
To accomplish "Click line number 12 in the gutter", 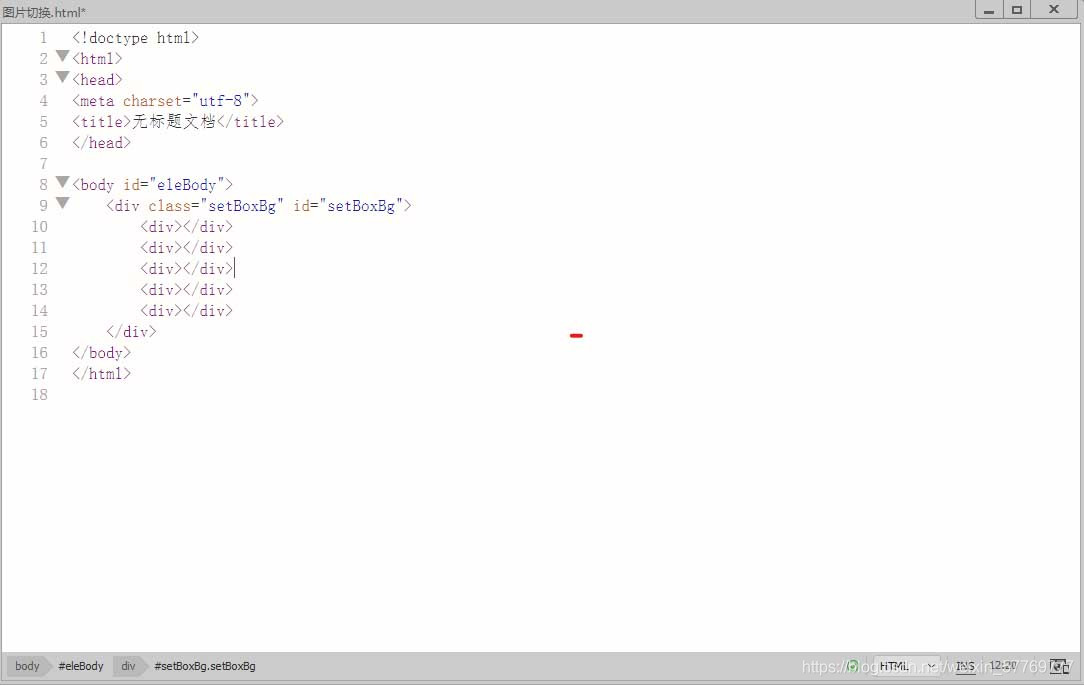I will (x=39, y=268).
